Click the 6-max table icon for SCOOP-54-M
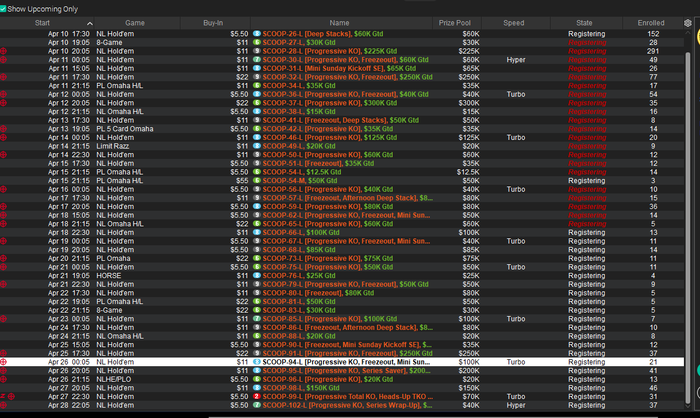The width and height of the screenshot is (700, 418). click(x=257, y=181)
